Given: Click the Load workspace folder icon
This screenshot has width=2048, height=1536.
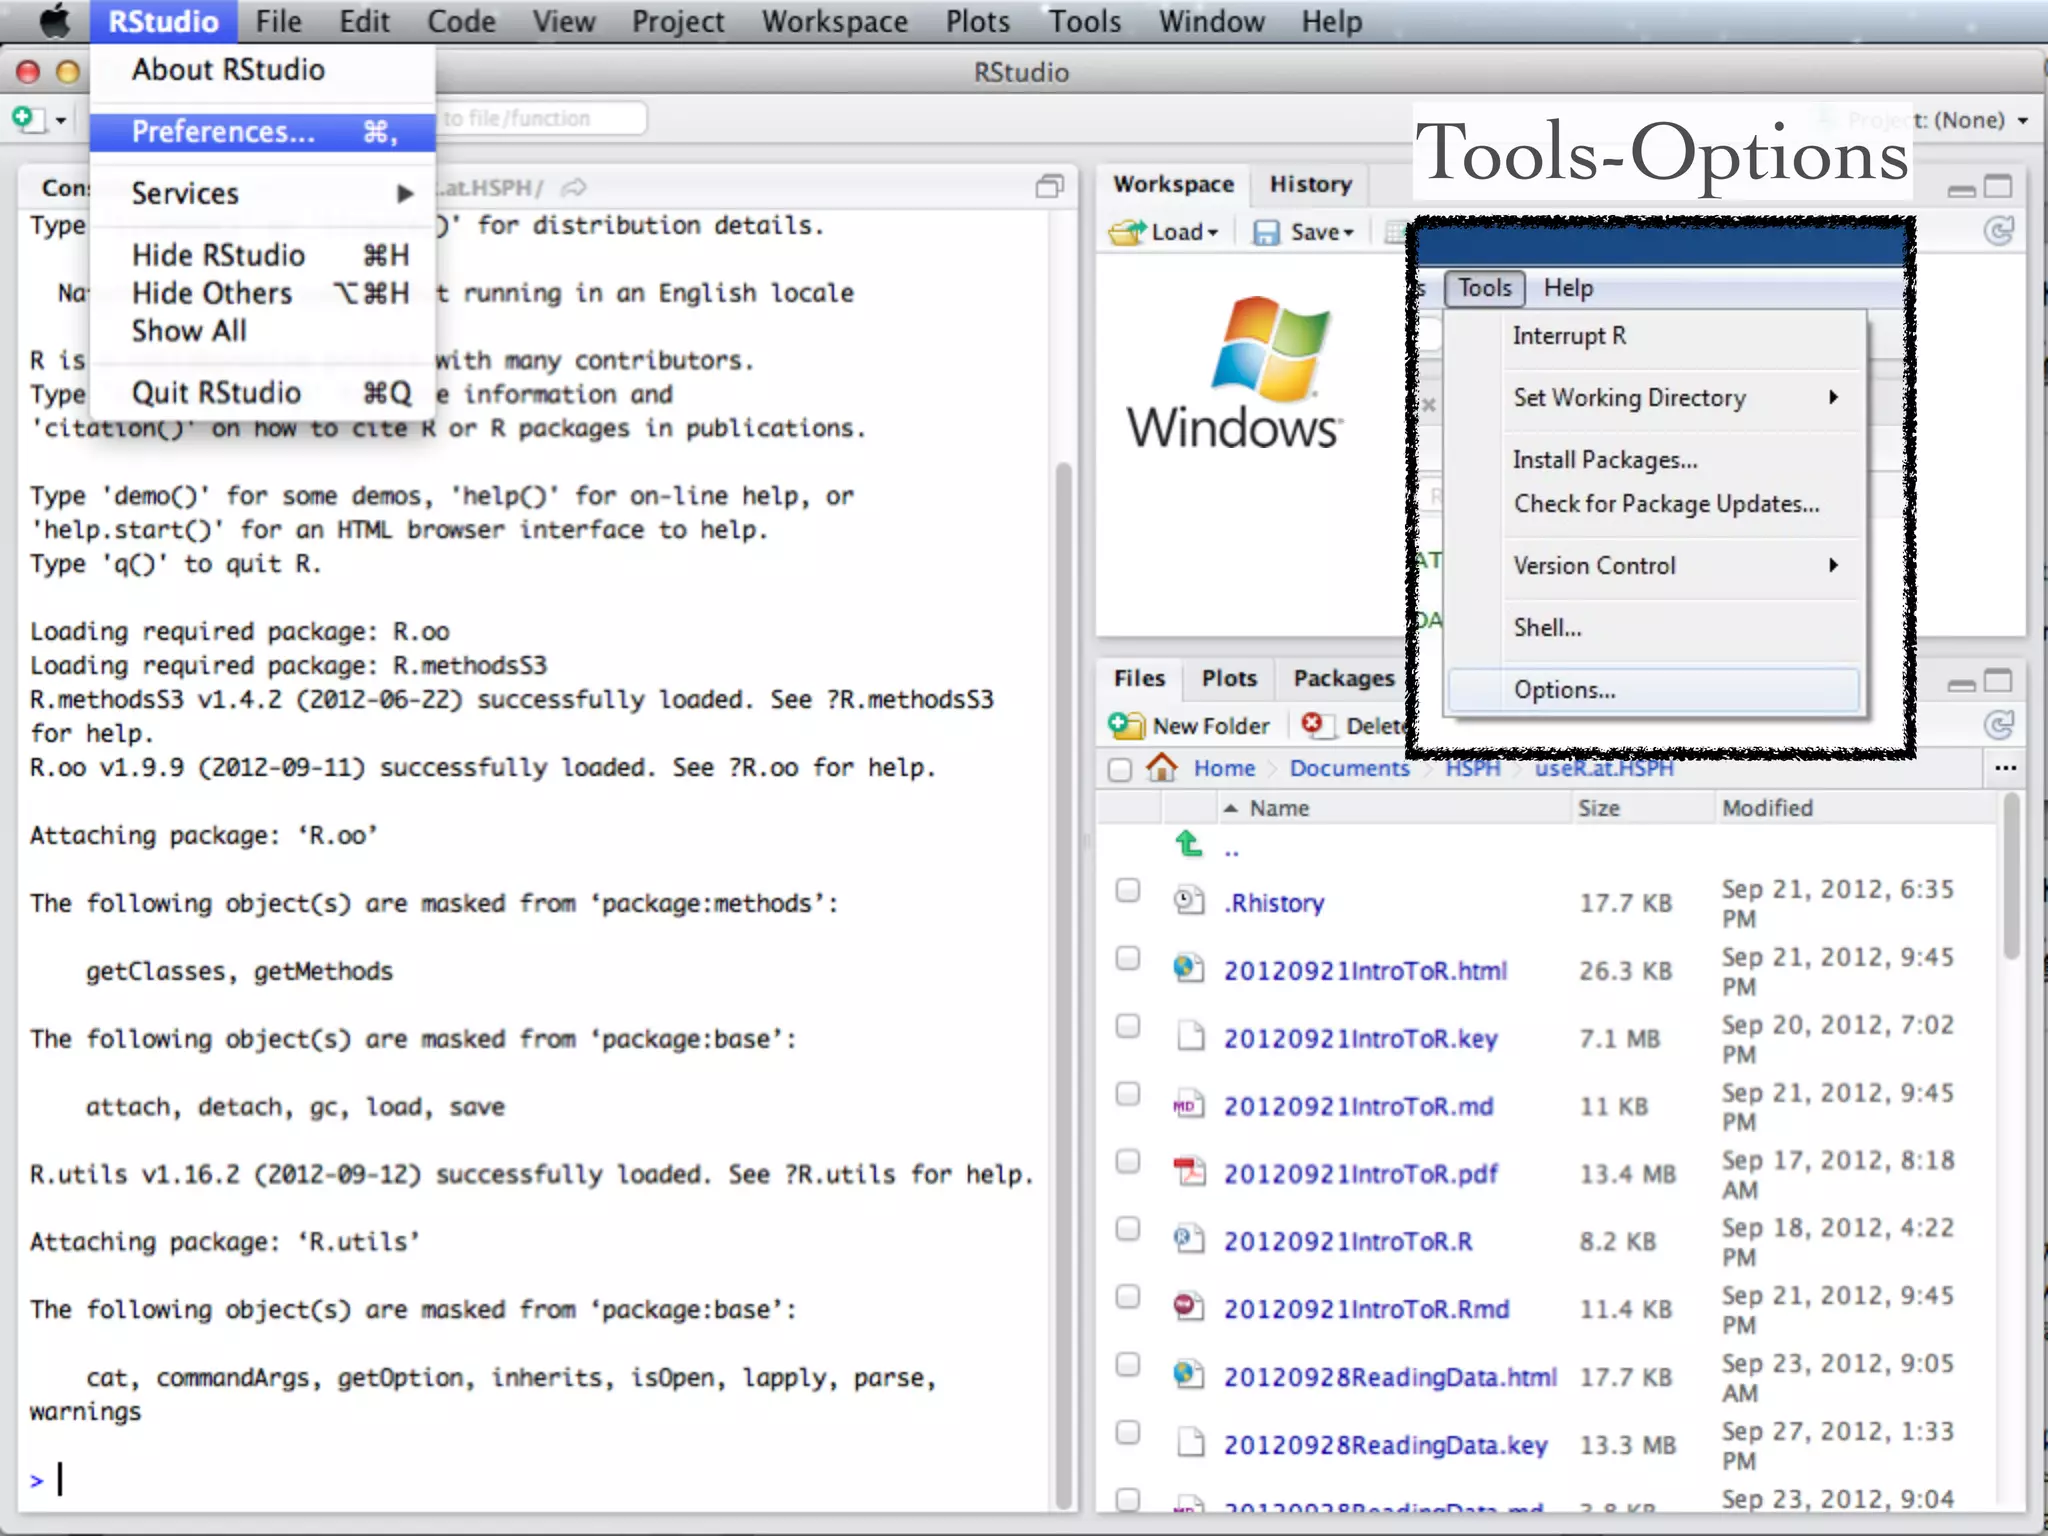Looking at the screenshot, I should pyautogui.click(x=1128, y=232).
